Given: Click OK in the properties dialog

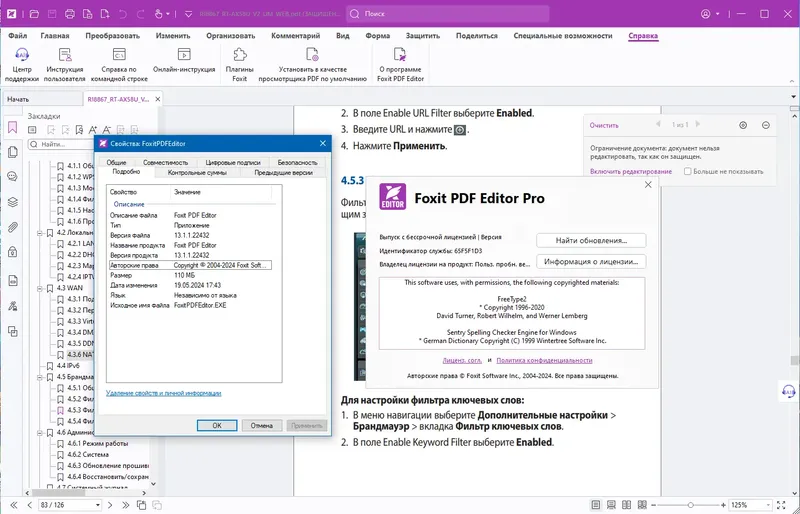Looking at the screenshot, I should (217, 425).
